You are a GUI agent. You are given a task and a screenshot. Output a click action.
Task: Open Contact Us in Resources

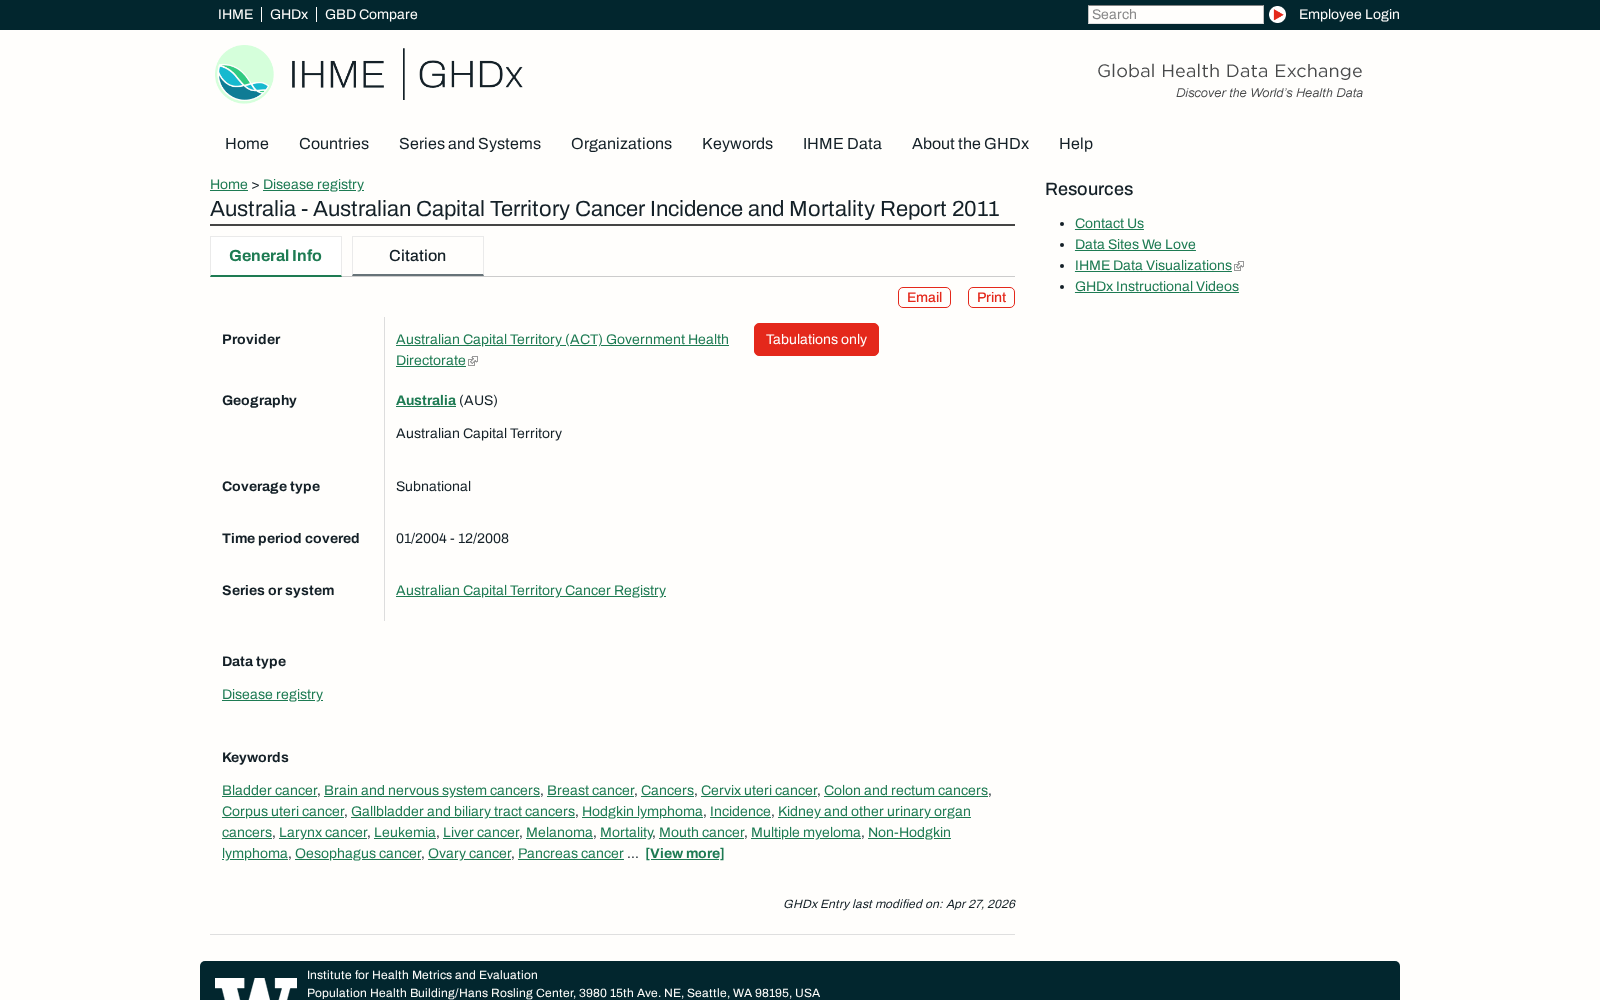click(x=1109, y=223)
